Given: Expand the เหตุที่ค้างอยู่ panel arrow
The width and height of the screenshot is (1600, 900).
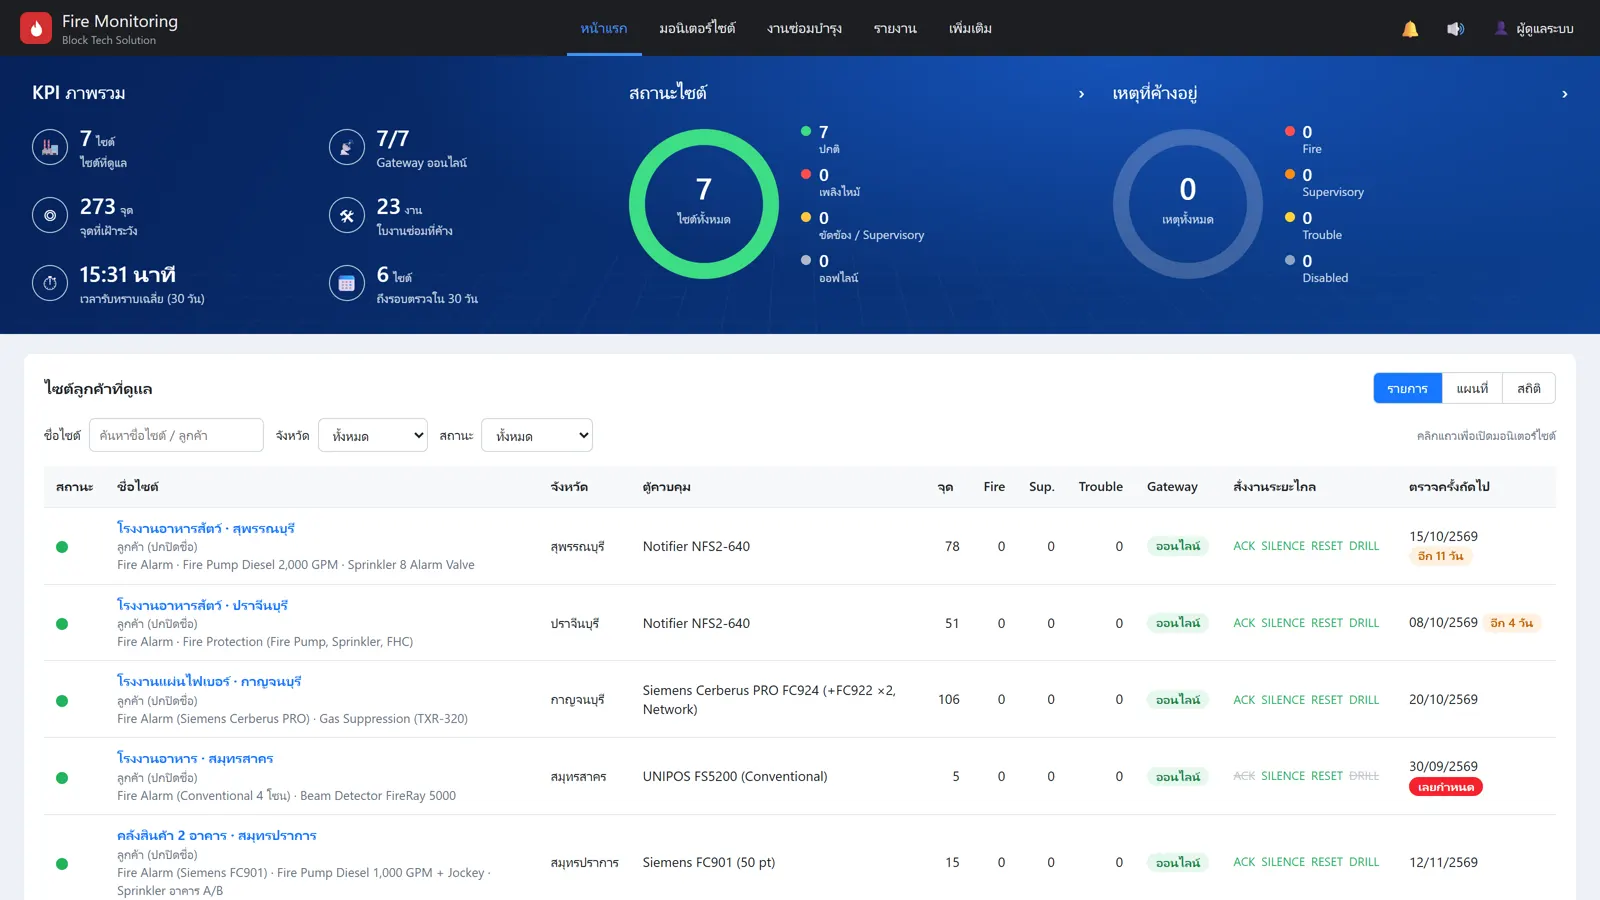Looking at the screenshot, I should point(1565,94).
